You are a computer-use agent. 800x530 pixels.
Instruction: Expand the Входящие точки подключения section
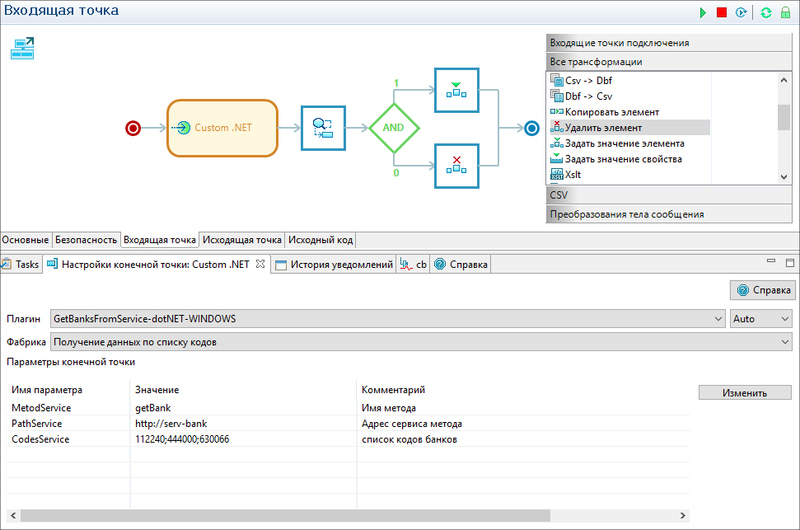click(666, 43)
